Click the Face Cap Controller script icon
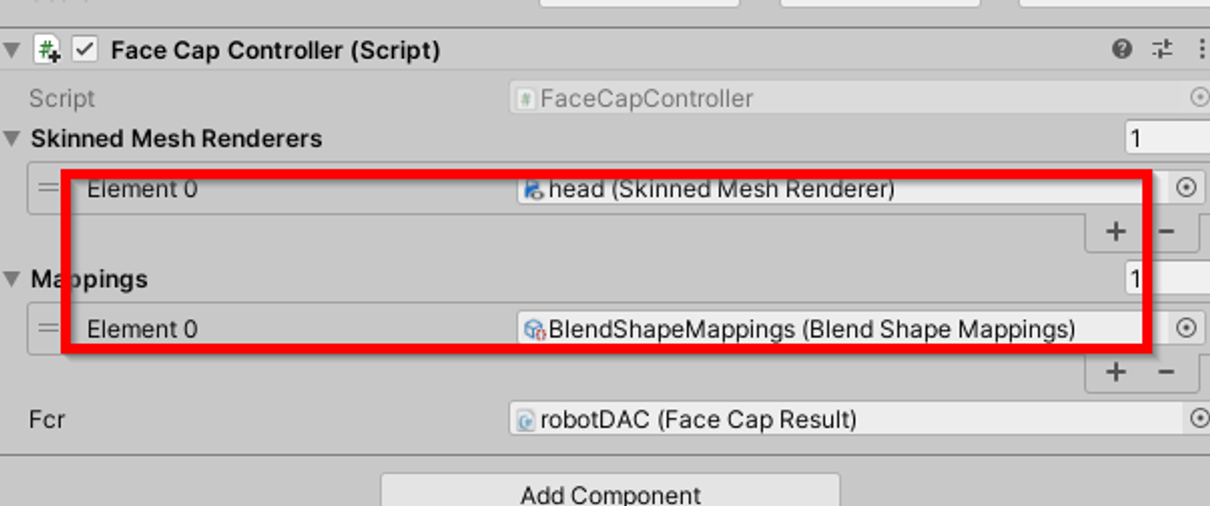Screen dimensions: 1210x506 (x=47, y=49)
